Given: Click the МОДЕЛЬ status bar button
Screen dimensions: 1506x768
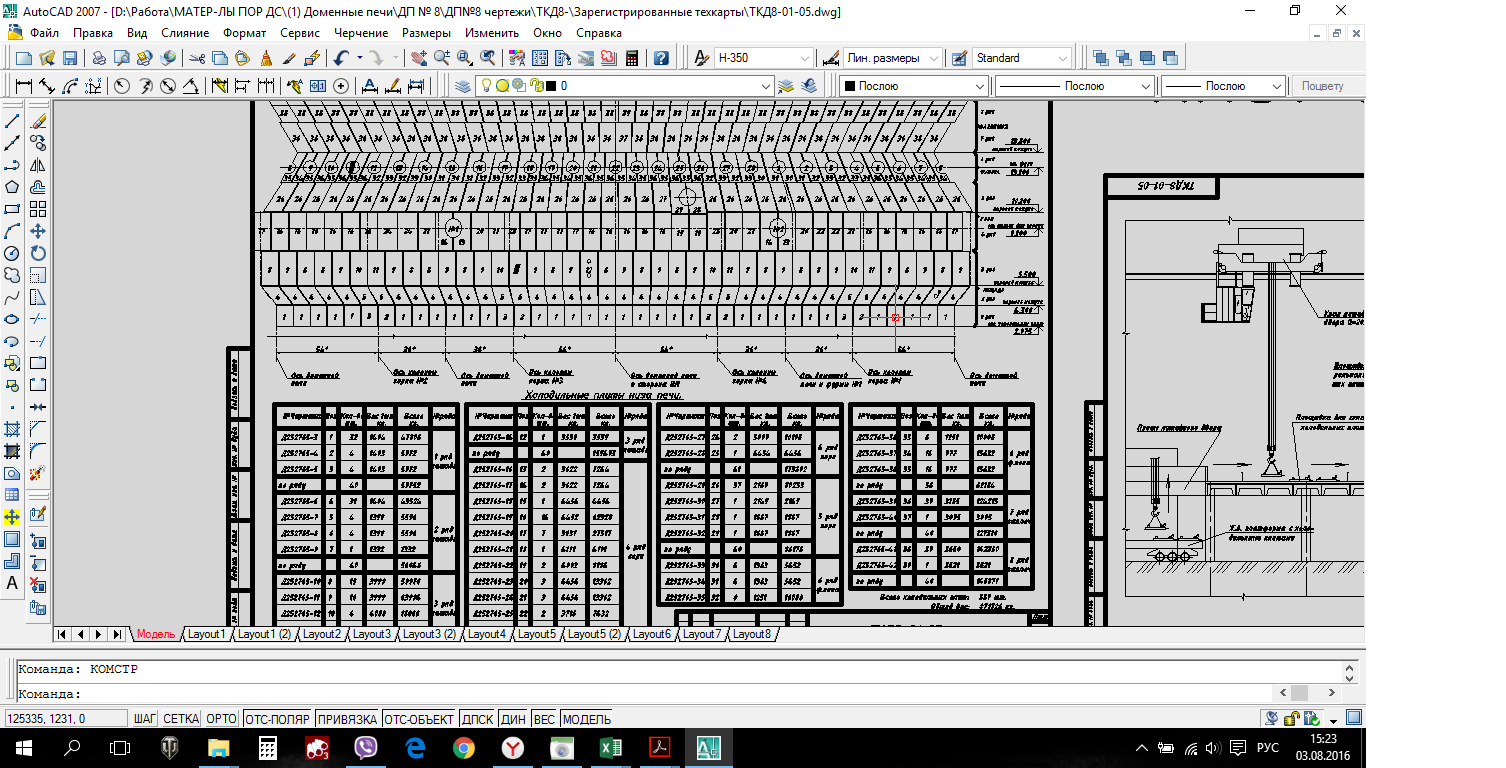Looking at the screenshot, I should 587,719.
